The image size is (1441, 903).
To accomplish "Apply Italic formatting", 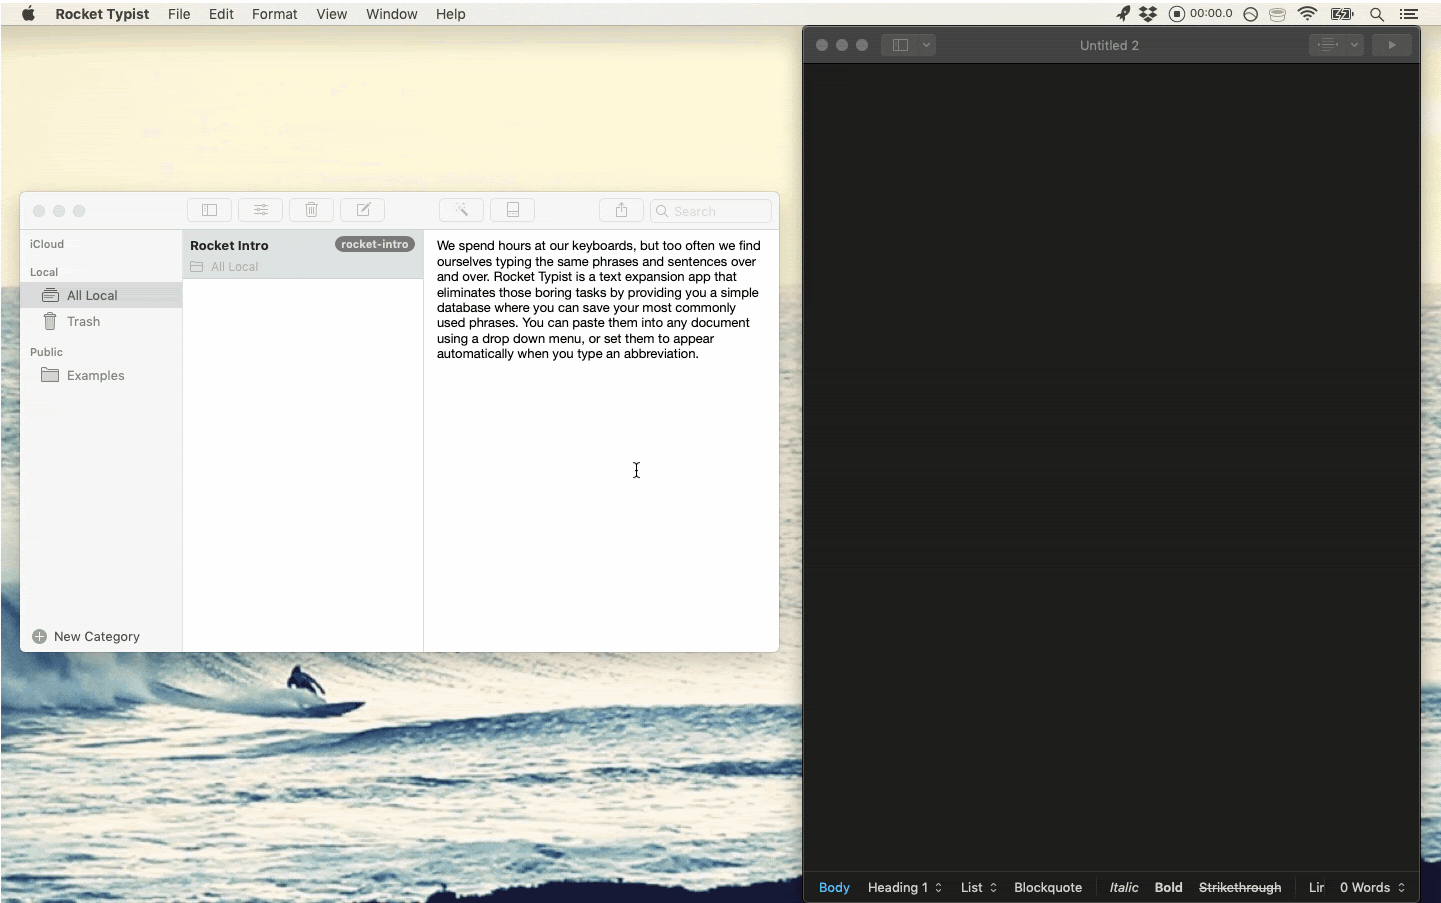I will pos(1124,887).
